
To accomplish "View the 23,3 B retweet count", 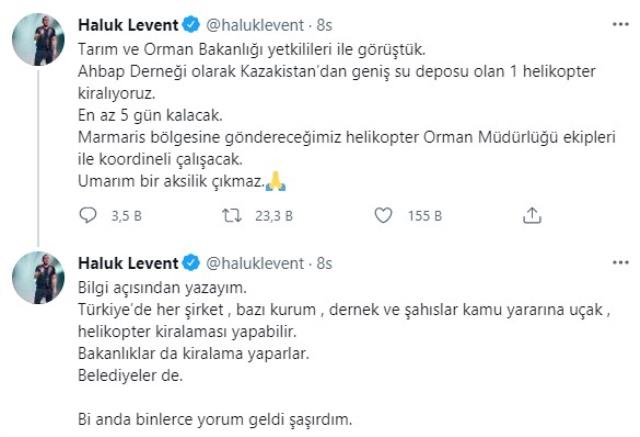I will [x=270, y=214].
